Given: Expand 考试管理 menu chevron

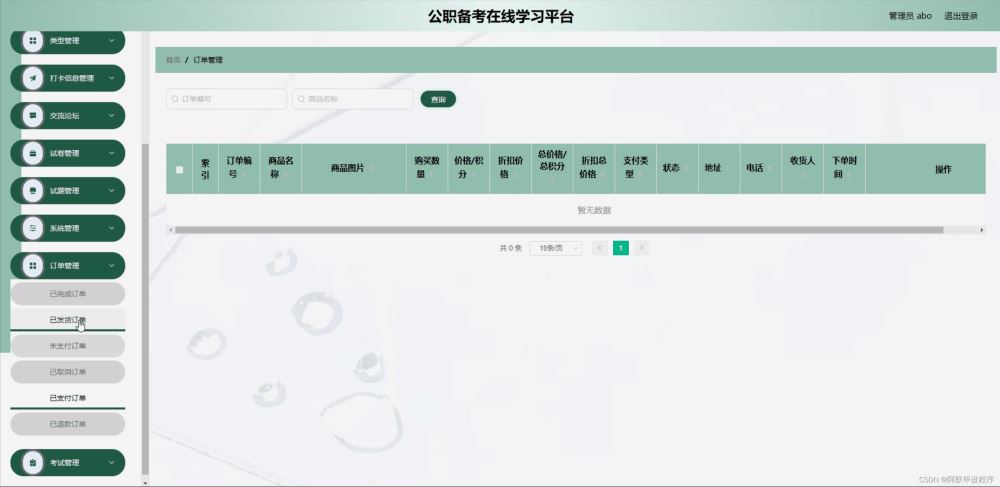Looking at the screenshot, I should [112, 463].
